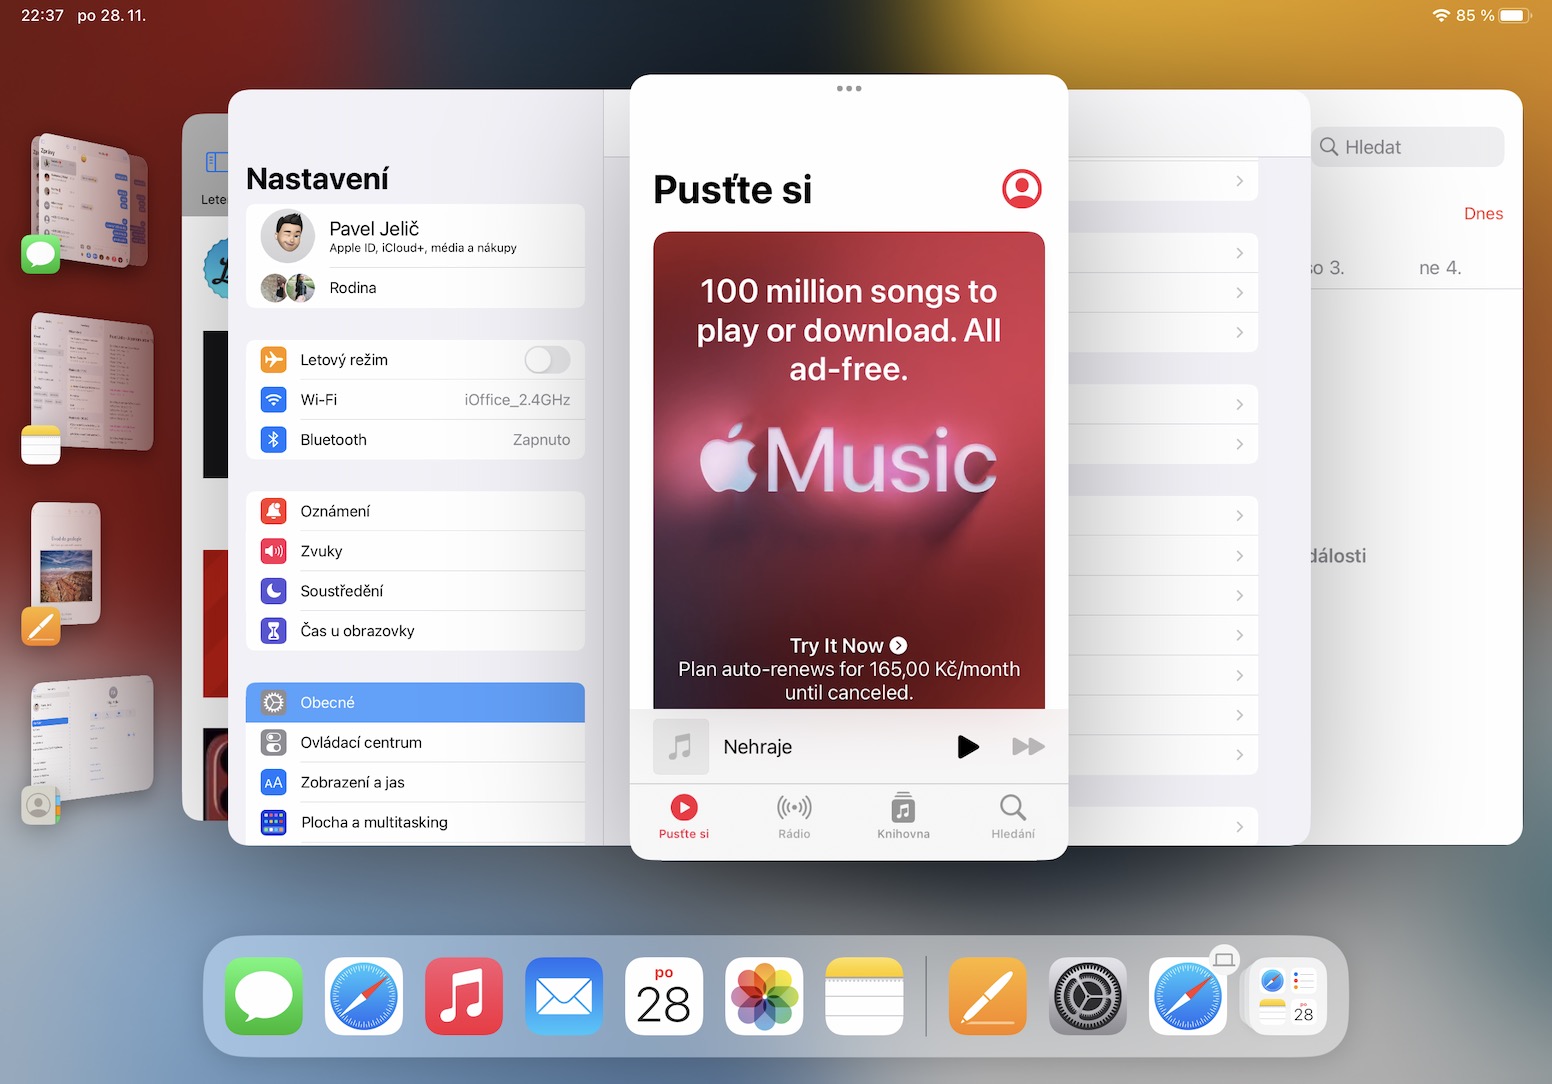
Task: Open the Safari icon with Handoff badge in dock
Action: pyautogui.click(x=1188, y=996)
